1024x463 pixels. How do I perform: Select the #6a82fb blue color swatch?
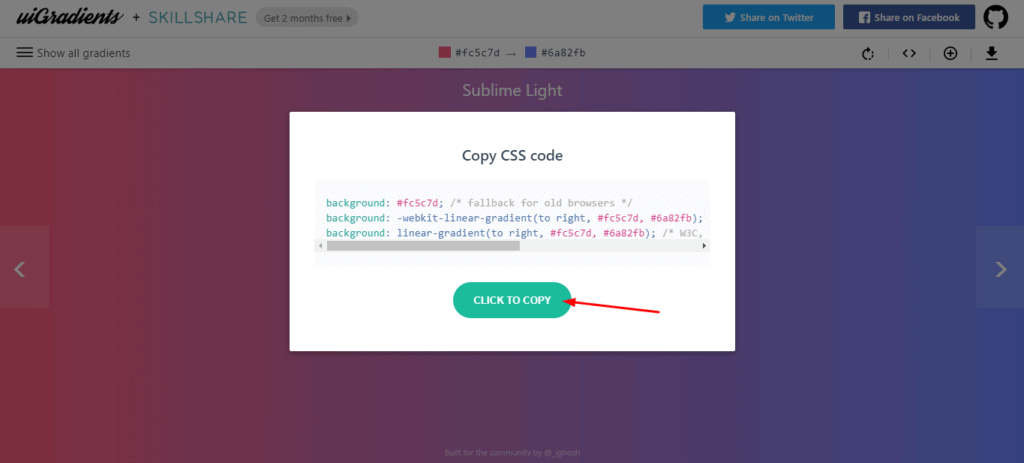click(531, 53)
